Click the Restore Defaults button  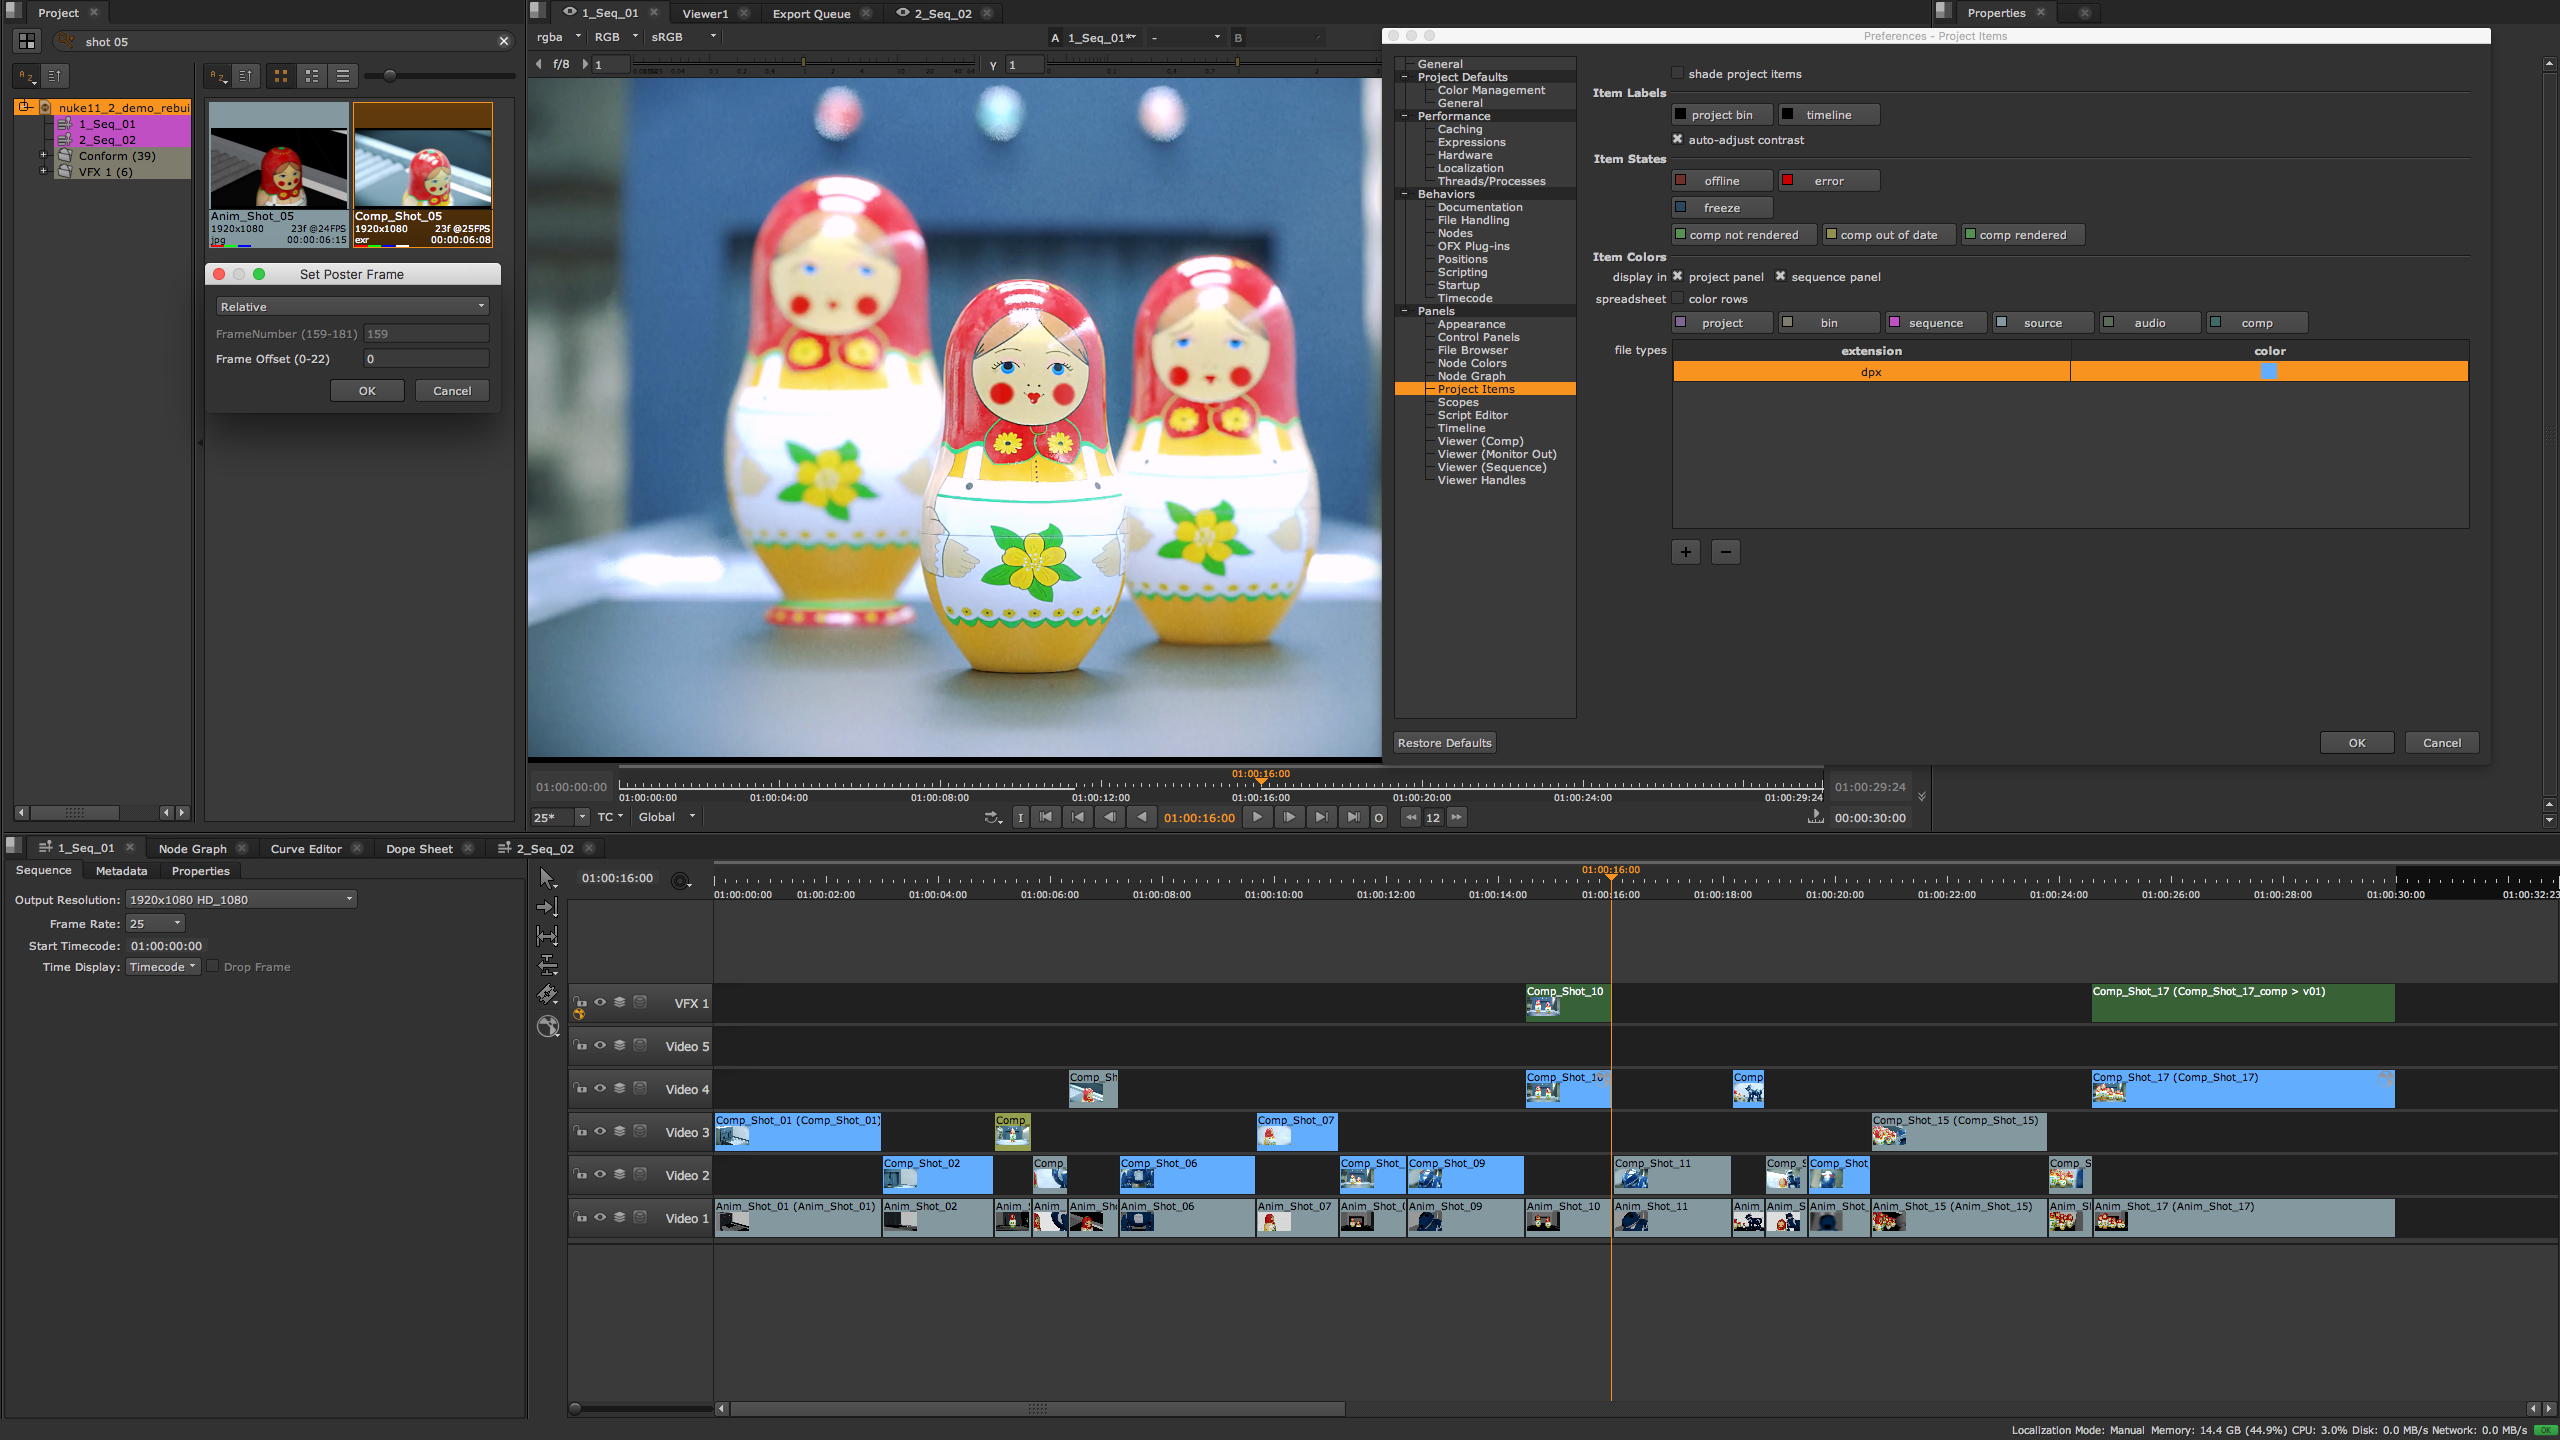pyautogui.click(x=1444, y=742)
